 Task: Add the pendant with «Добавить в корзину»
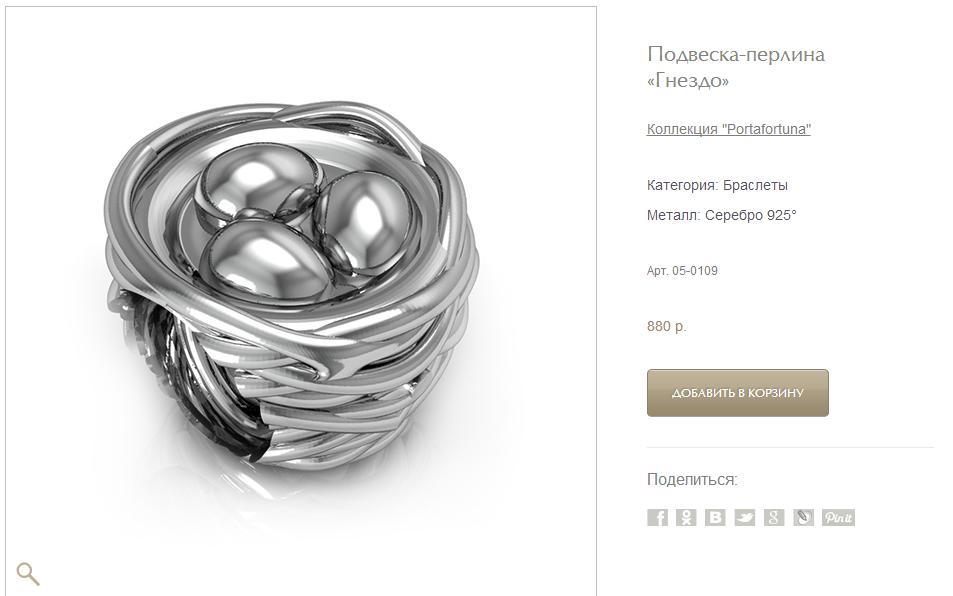[x=738, y=393]
